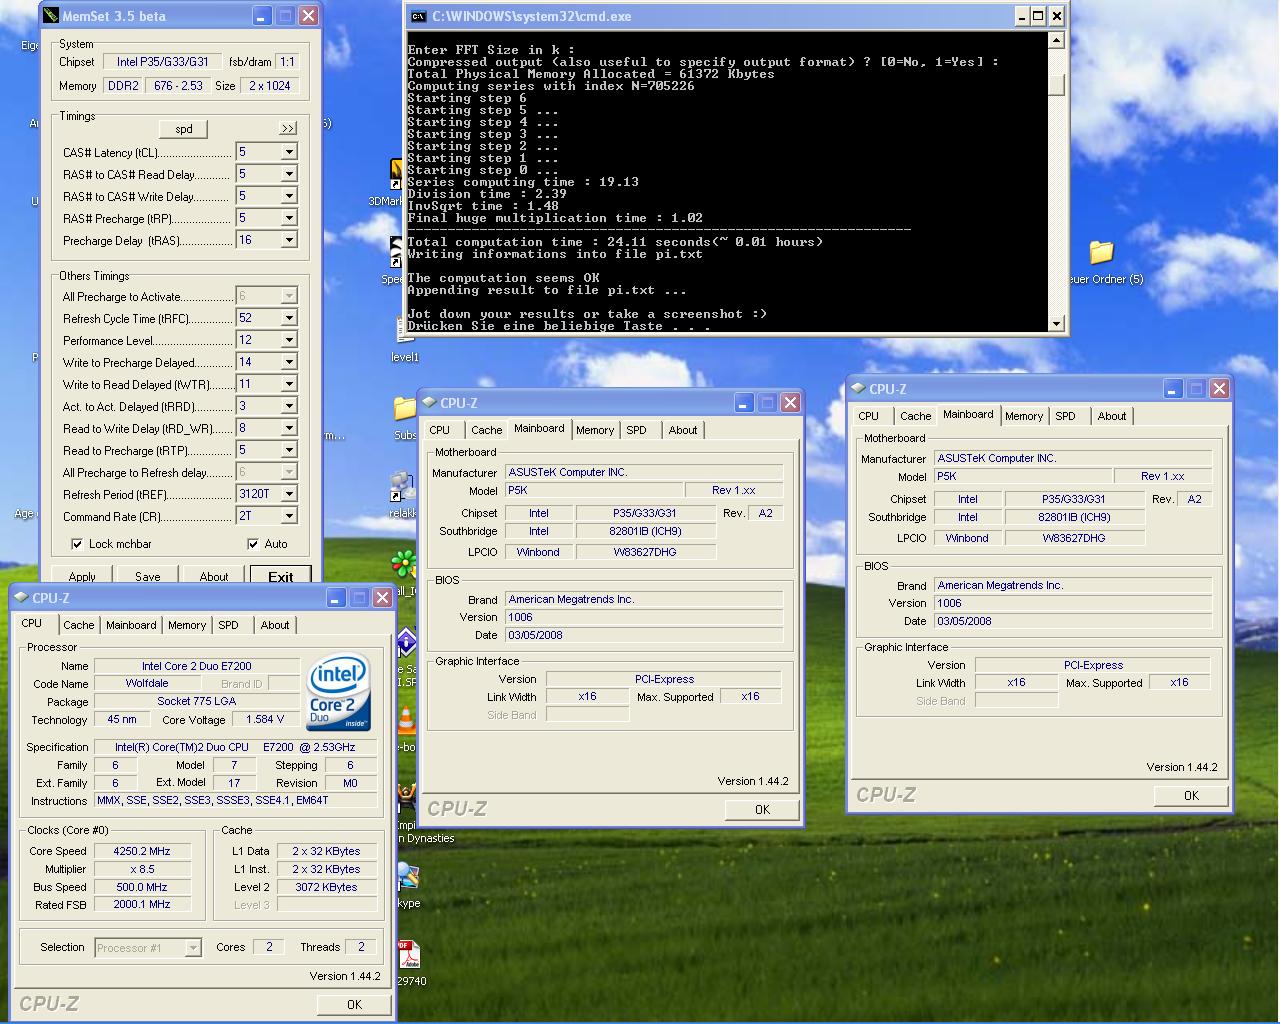Click OK in the middle CPU-Z window

(x=762, y=809)
